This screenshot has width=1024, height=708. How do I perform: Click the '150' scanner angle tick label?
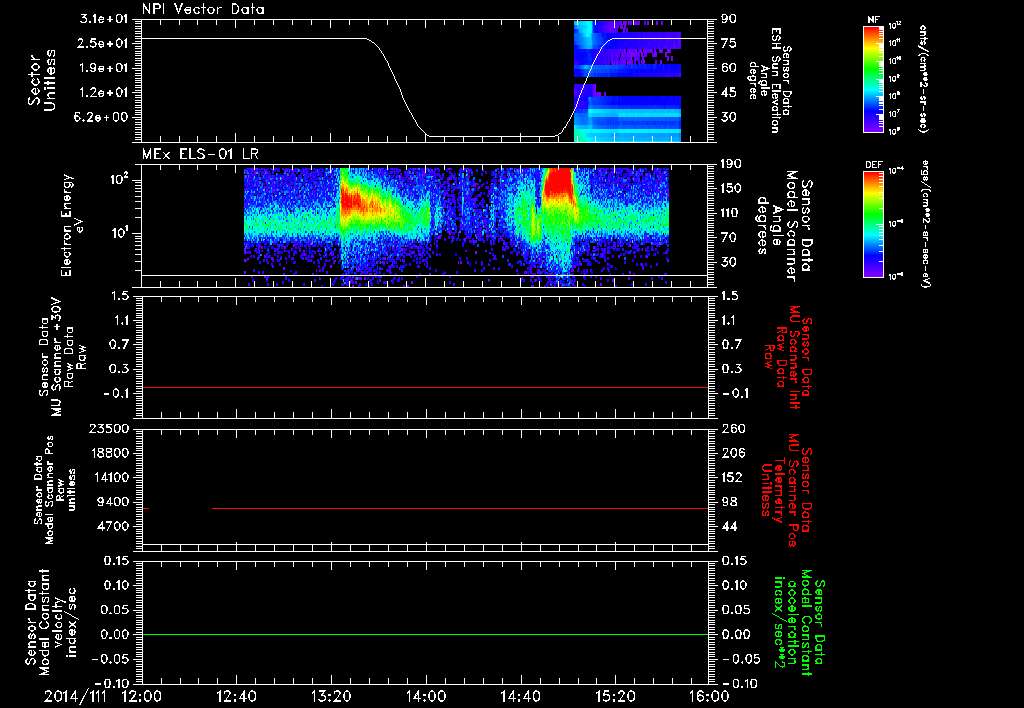point(733,189)
